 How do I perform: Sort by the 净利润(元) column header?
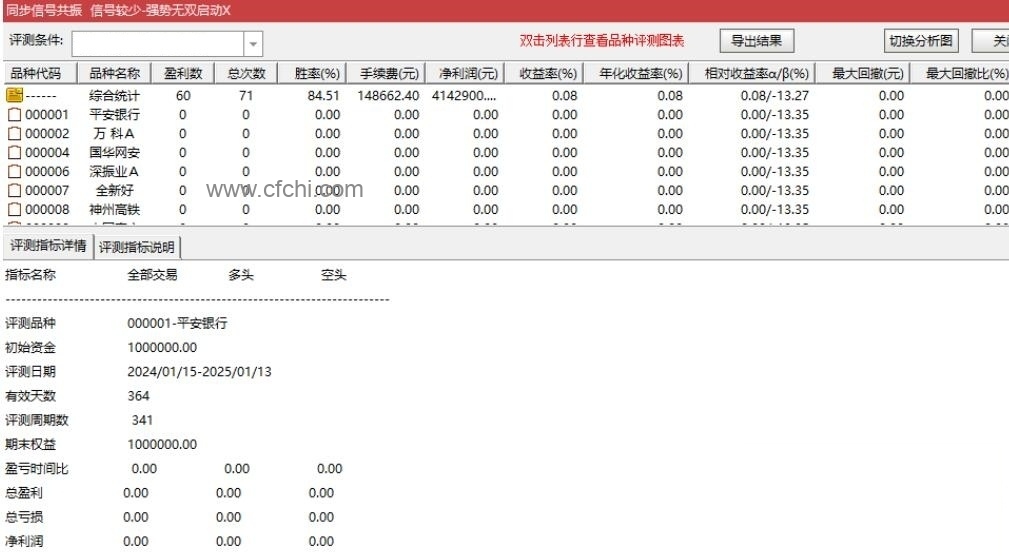point(465,73)
